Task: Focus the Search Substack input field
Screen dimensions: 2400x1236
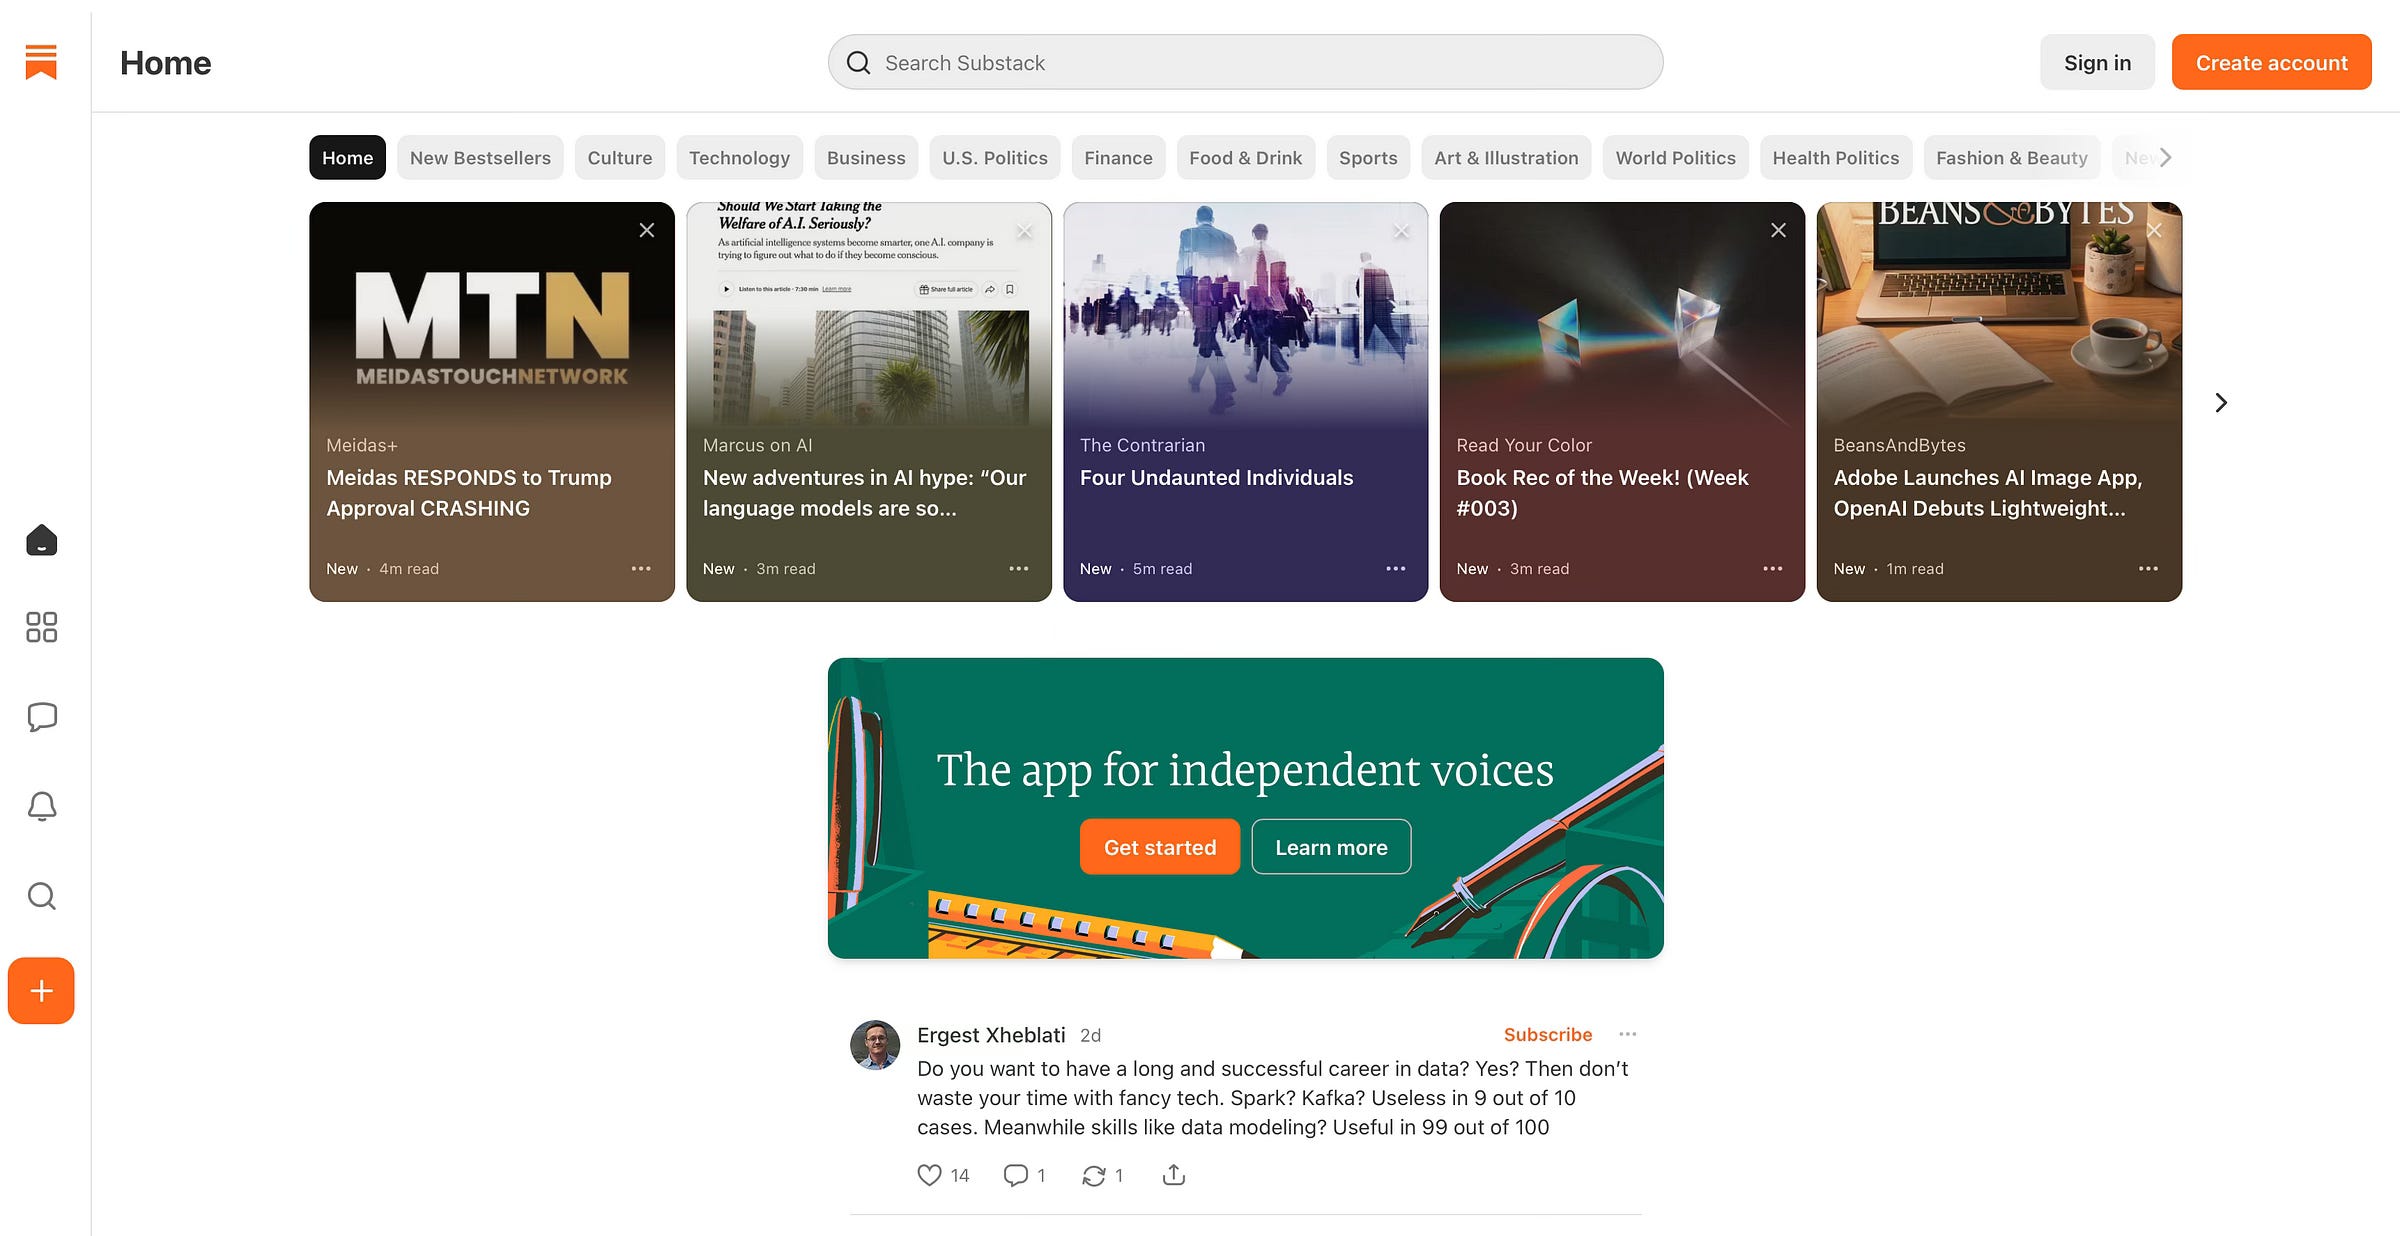Action: tap(1245, 62)
